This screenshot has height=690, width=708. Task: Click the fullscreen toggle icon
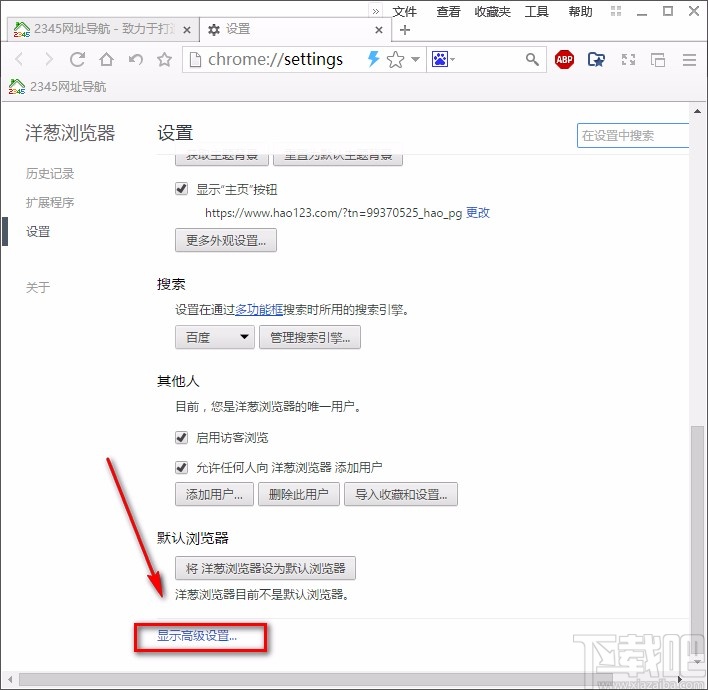point(628,59)
